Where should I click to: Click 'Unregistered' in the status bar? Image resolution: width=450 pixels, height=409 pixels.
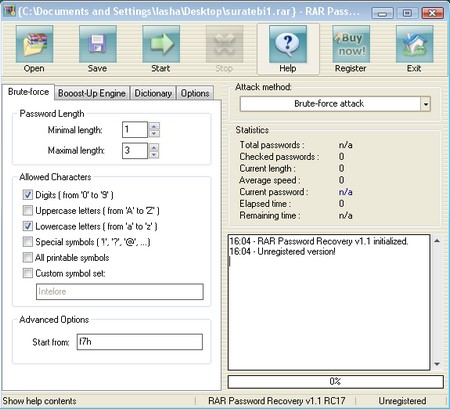(x=402, y=401)
